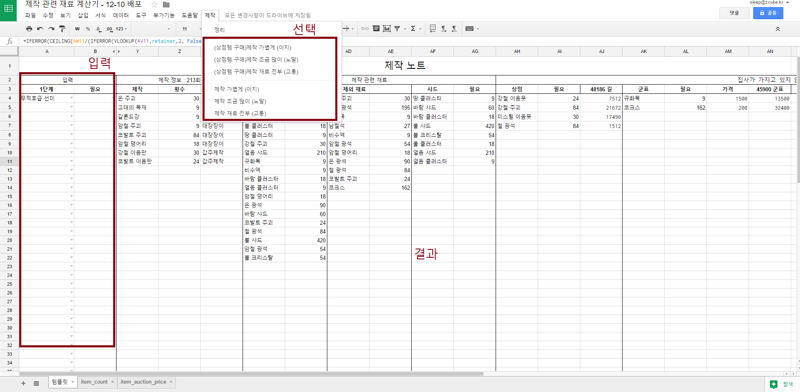Open the 데이터 menu
Screen dimensions: 800x392
(121, 15)
